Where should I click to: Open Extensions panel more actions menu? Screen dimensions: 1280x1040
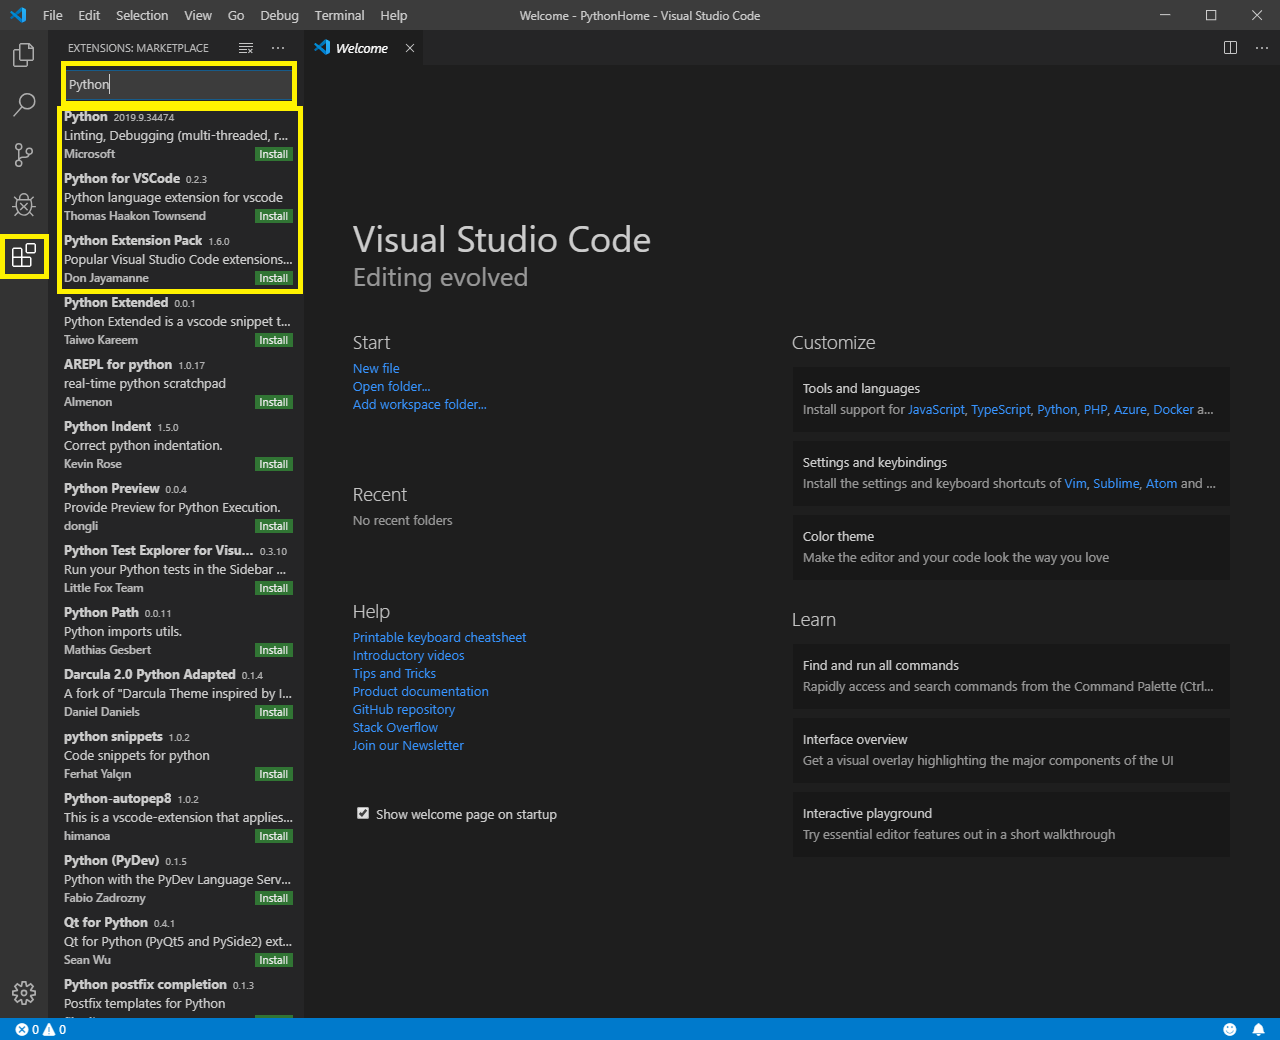278,48
